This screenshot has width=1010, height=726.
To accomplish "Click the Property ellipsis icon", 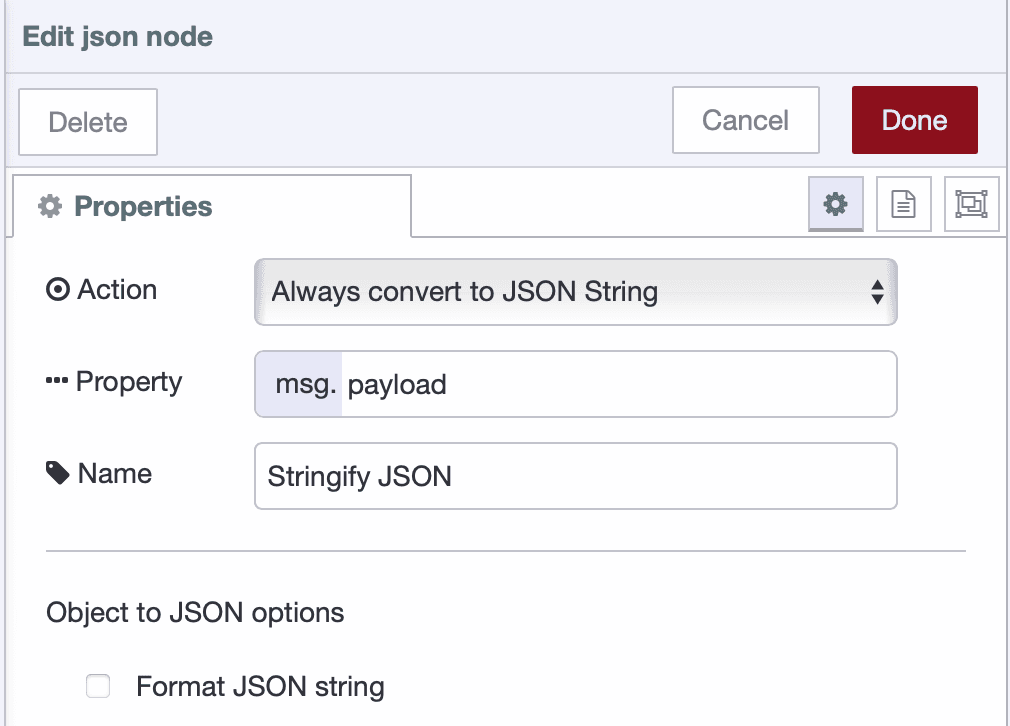I will pos(58,381).
